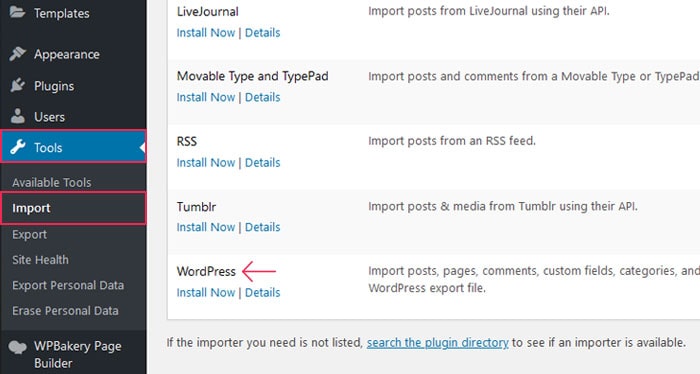Click the WordPress export file description text
This screenshot has width=700, height=374.
click(x=534, y=279)
